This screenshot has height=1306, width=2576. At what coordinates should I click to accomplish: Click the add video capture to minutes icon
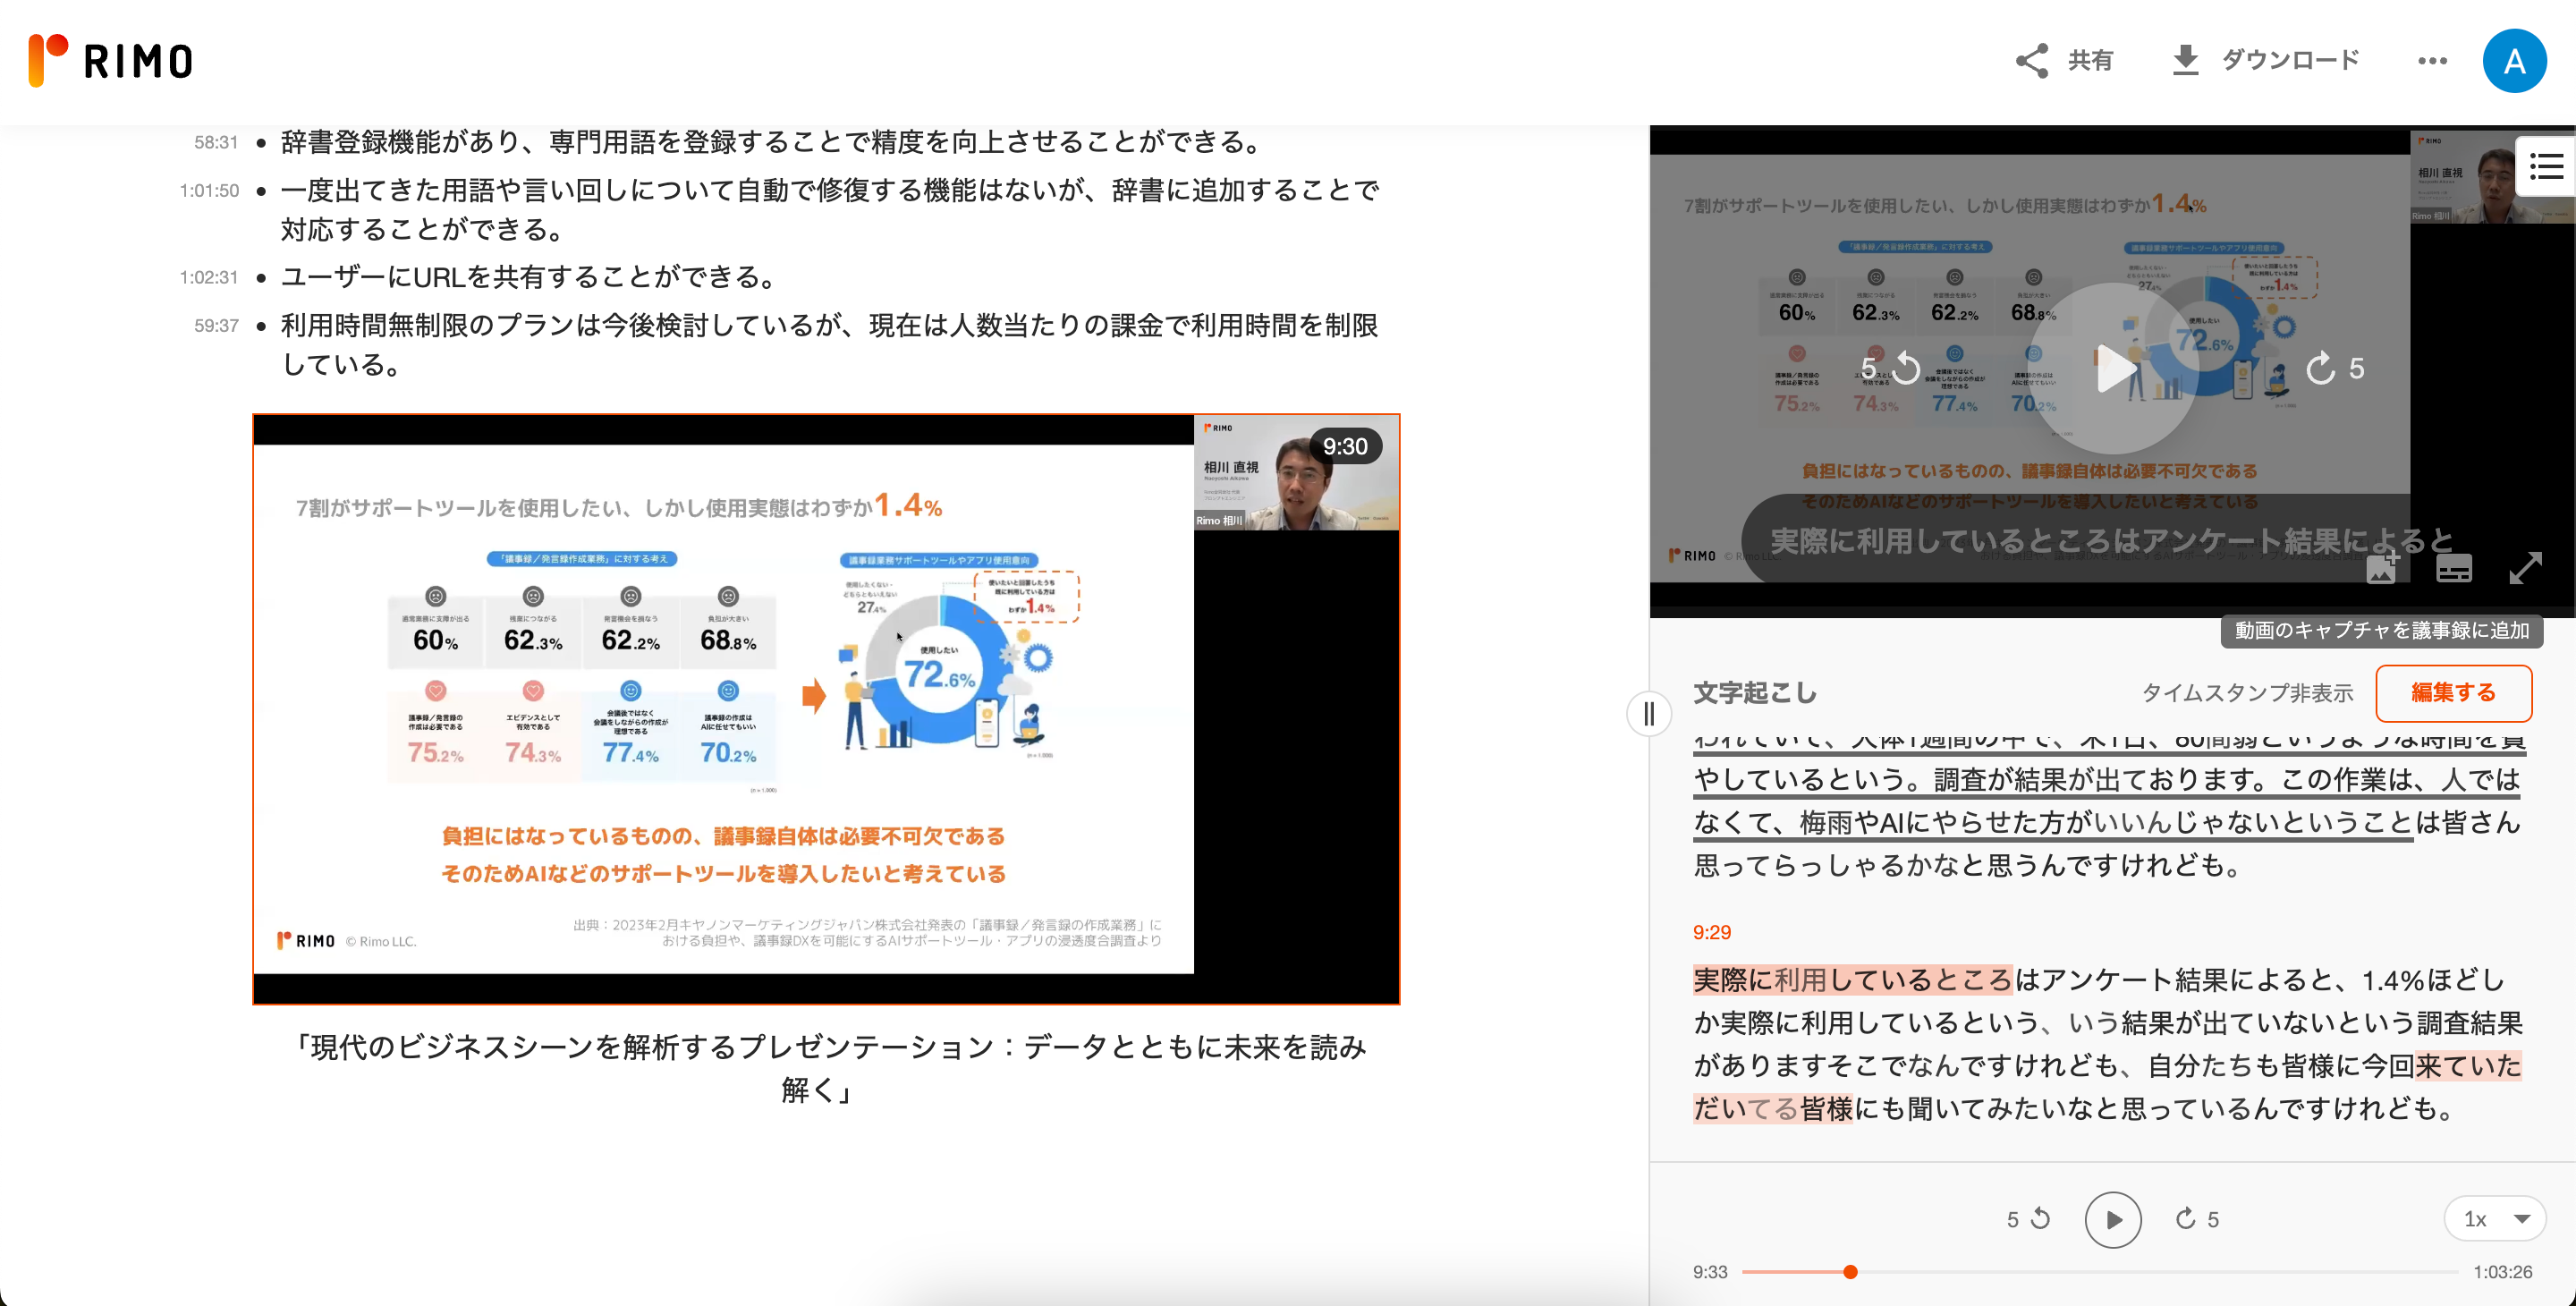(2381, 568)
